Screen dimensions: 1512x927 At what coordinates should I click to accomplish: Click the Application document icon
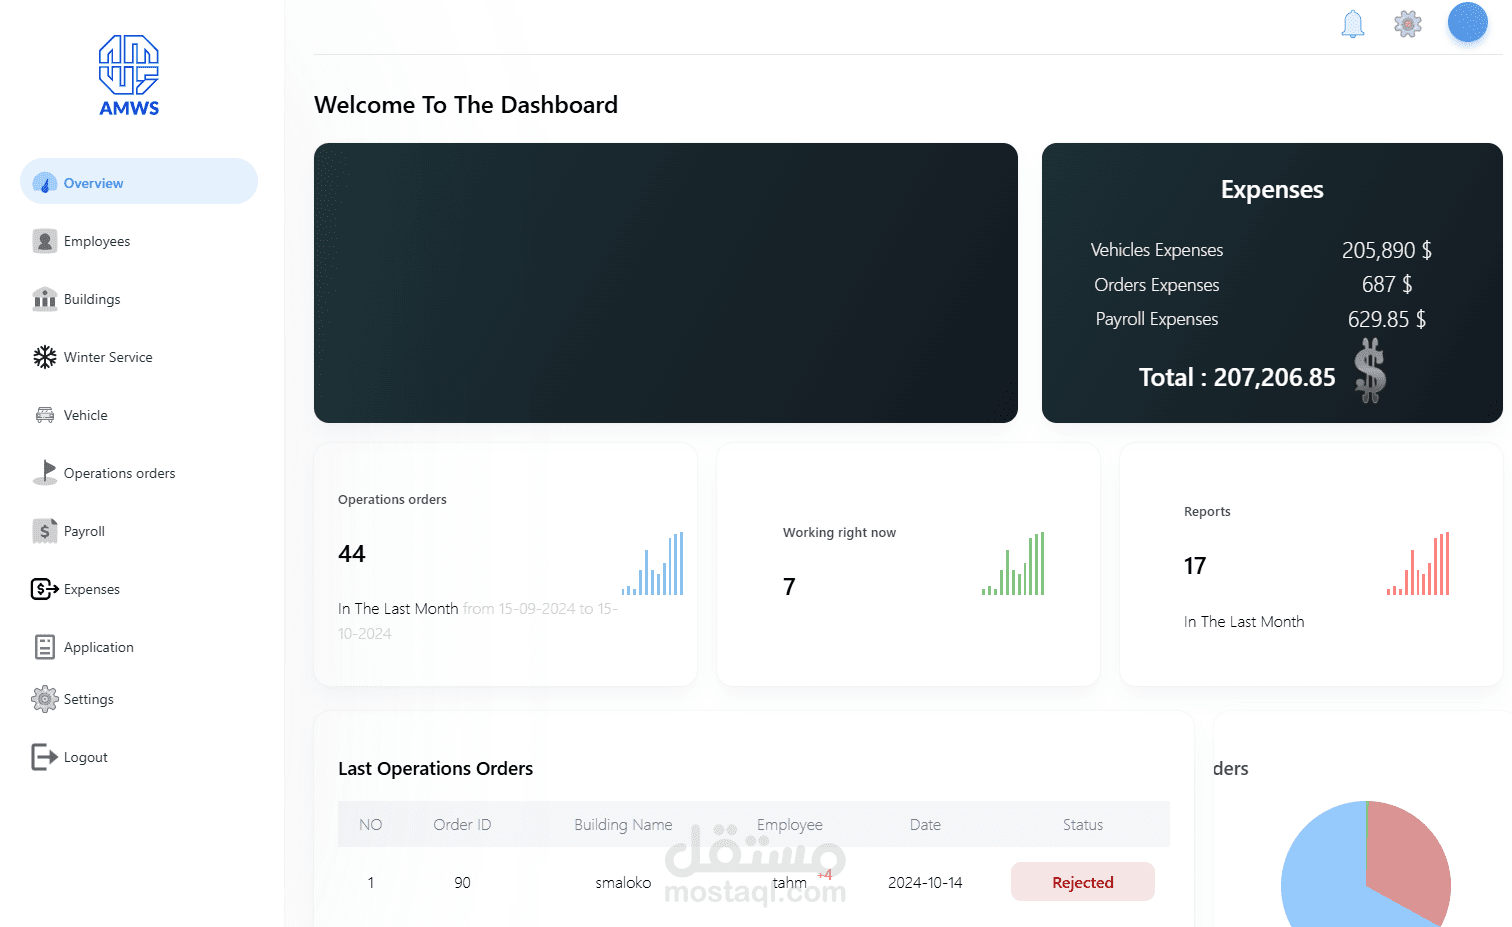45,647
